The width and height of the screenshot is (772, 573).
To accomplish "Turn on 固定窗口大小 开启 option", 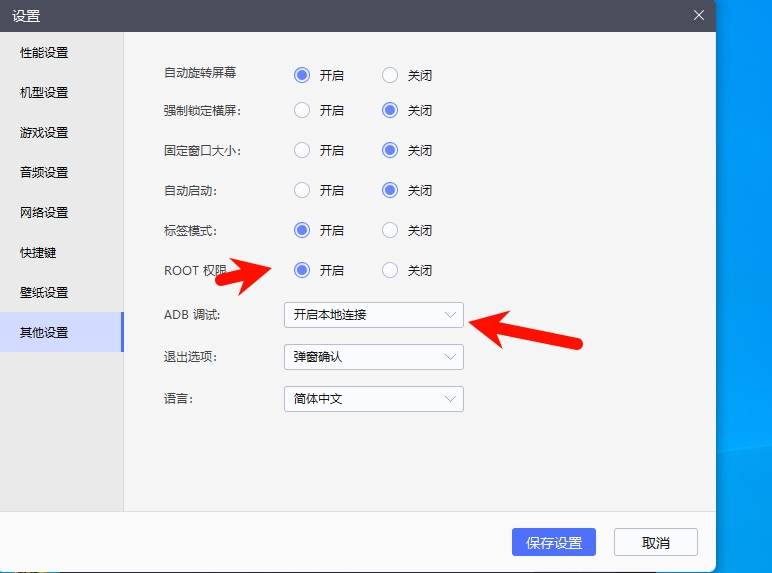I will pos(302,150).
